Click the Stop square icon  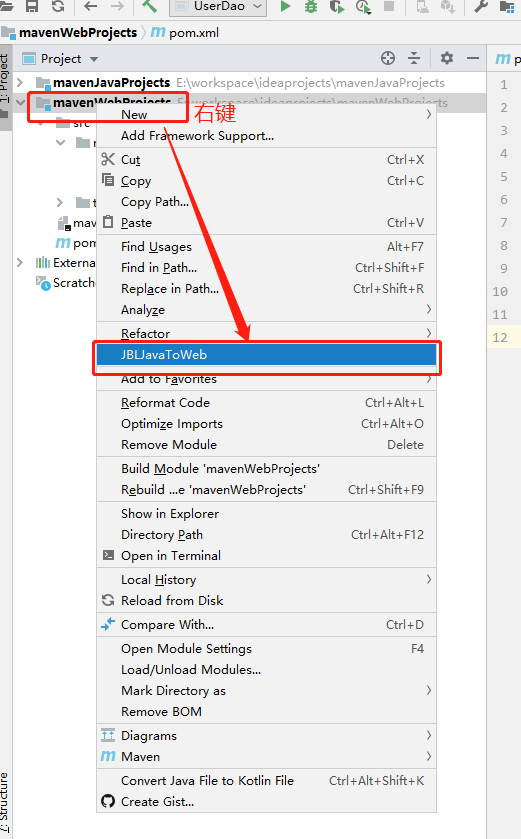point(389,6)
